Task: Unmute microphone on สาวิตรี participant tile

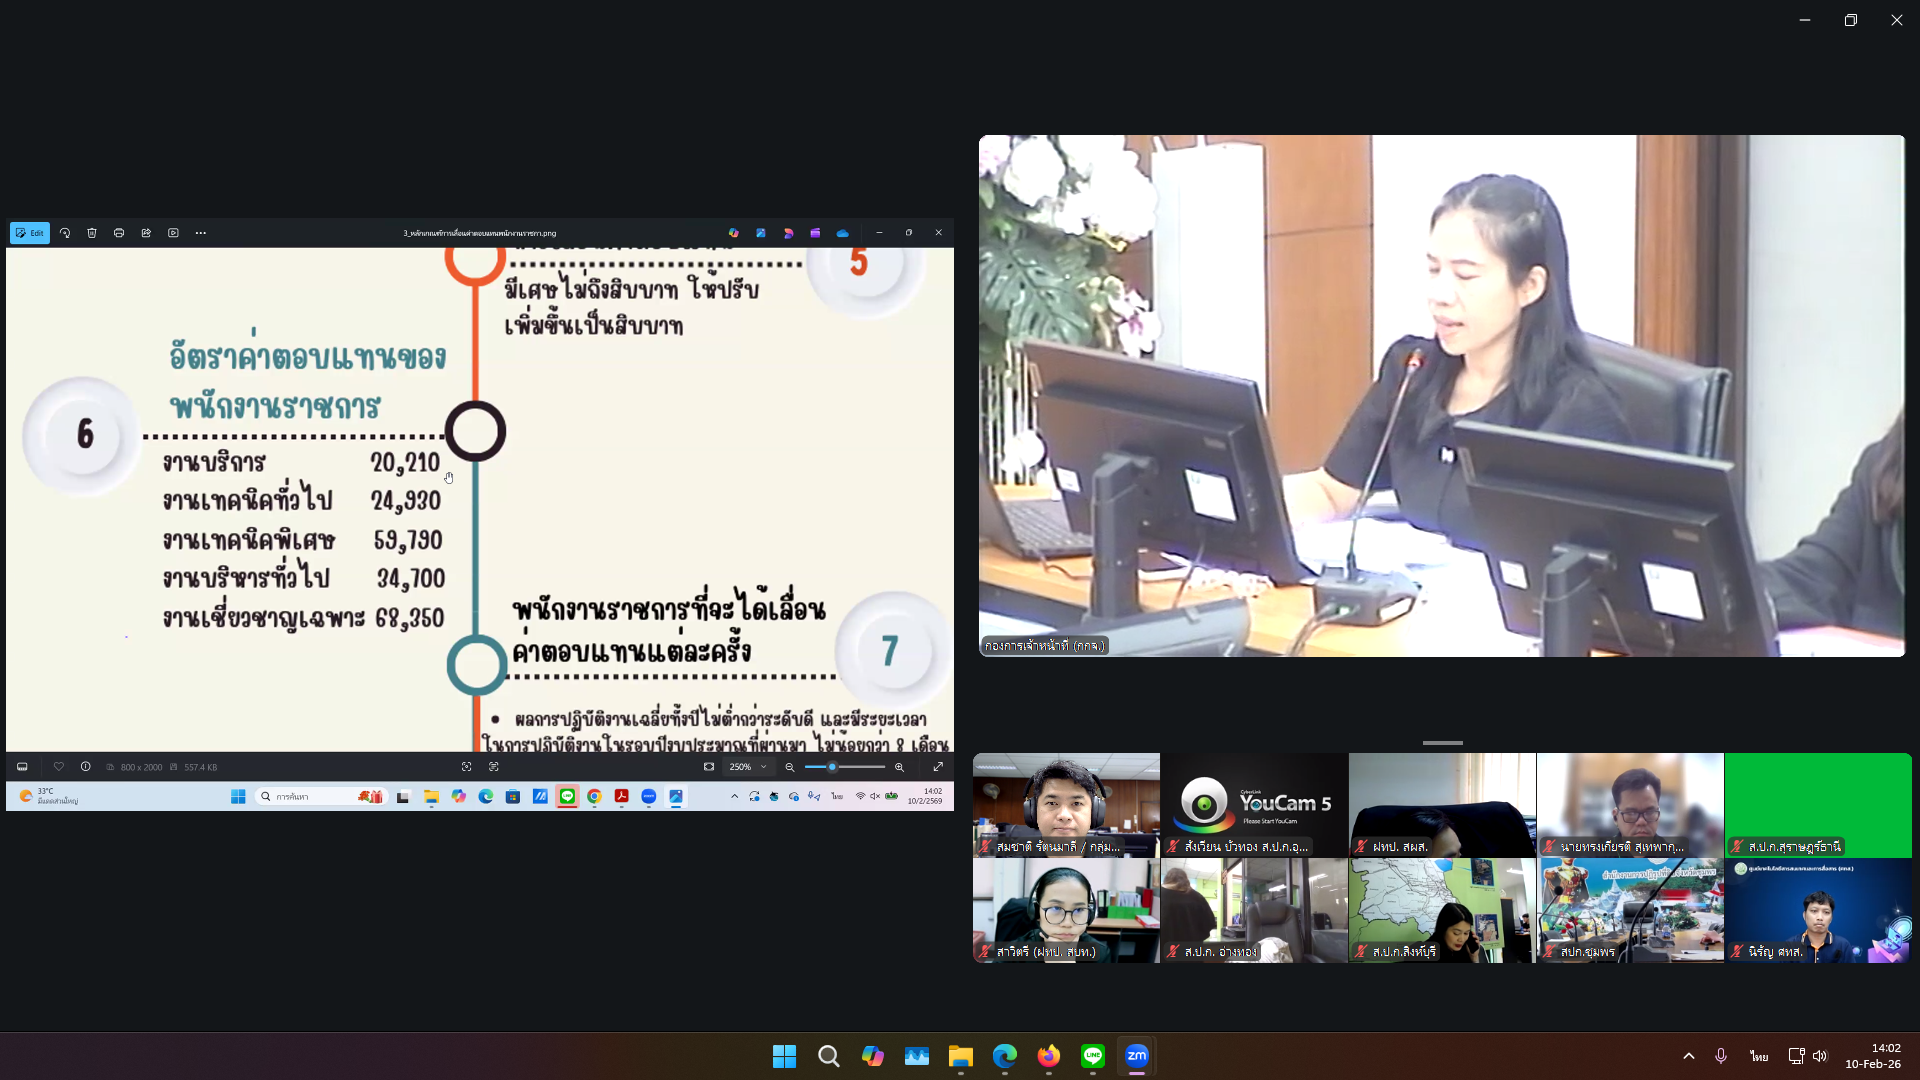Action: click(984, 953)
